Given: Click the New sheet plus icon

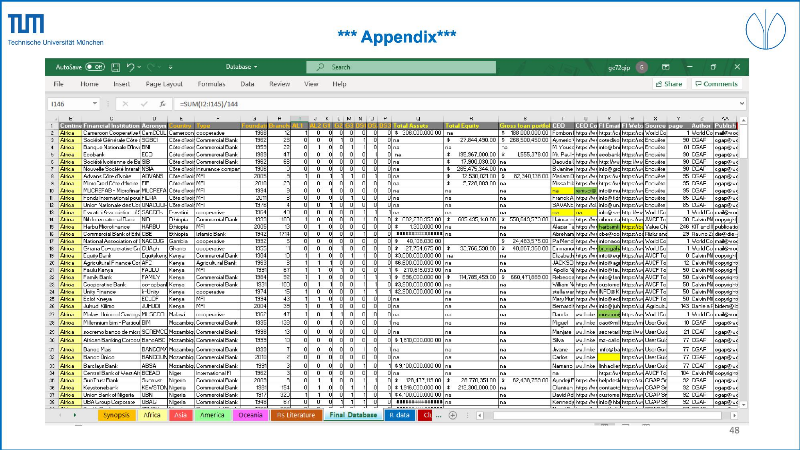Looking at the screenshot, I should [453, 415].
